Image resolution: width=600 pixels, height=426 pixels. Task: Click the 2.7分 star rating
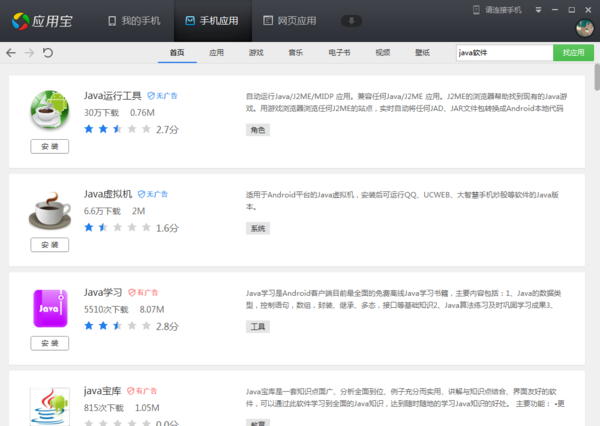tap(131, 129)
